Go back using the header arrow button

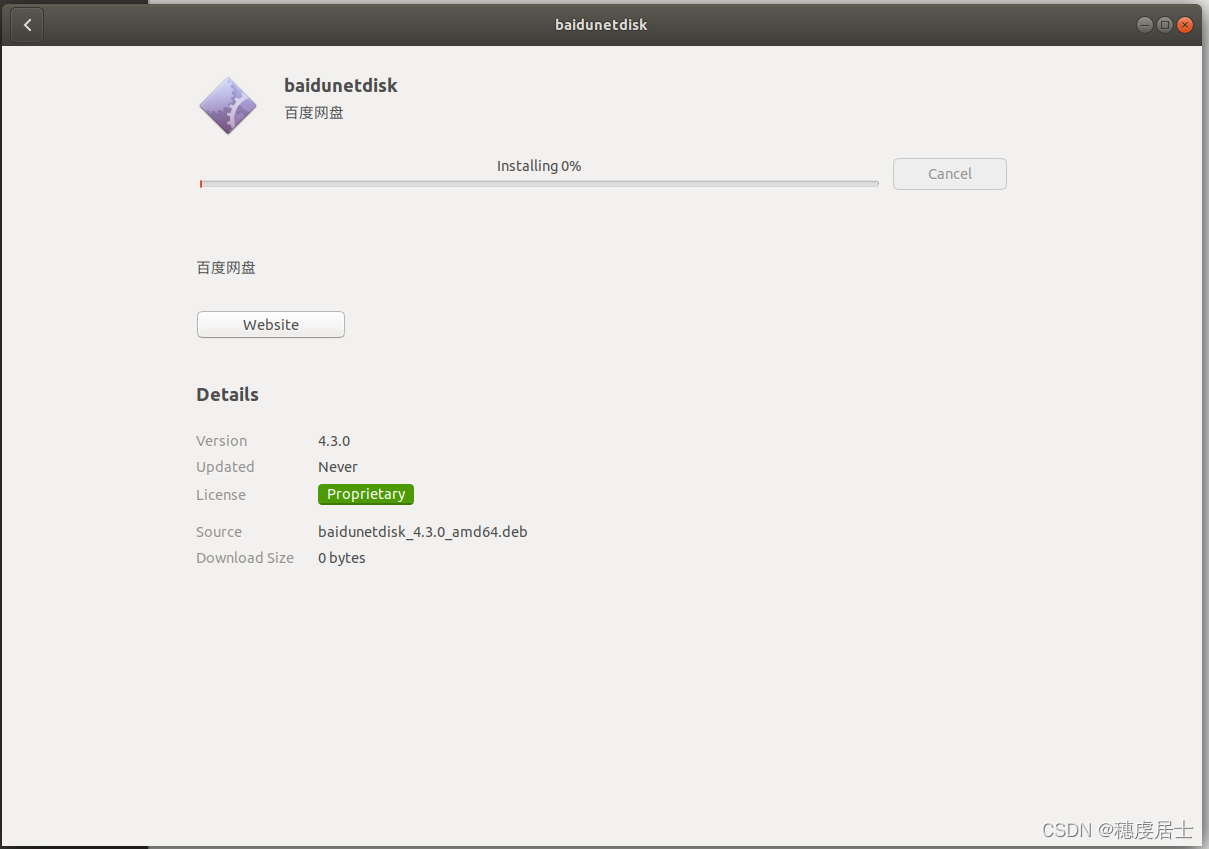[27, 25]
